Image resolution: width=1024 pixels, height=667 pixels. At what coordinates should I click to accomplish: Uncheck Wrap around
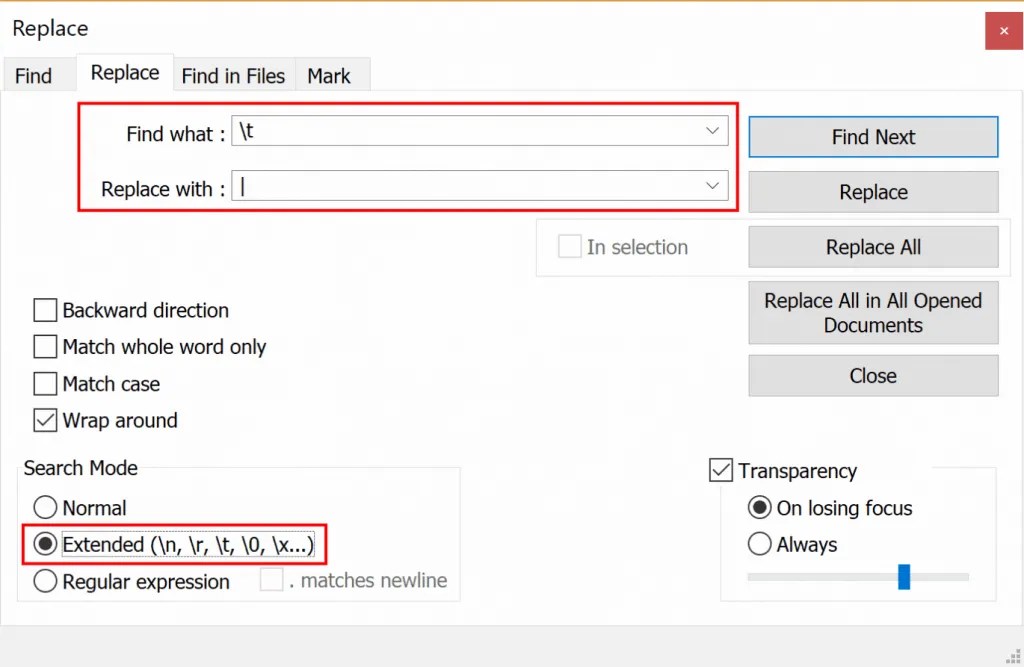click(45, 420)
